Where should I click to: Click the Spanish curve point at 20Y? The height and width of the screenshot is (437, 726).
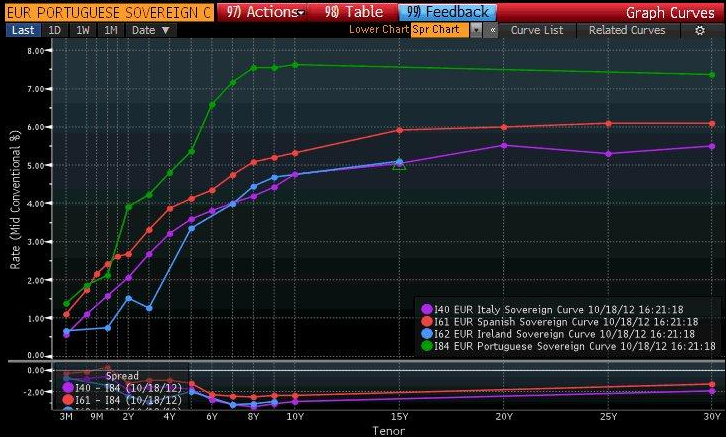[504, 127]
